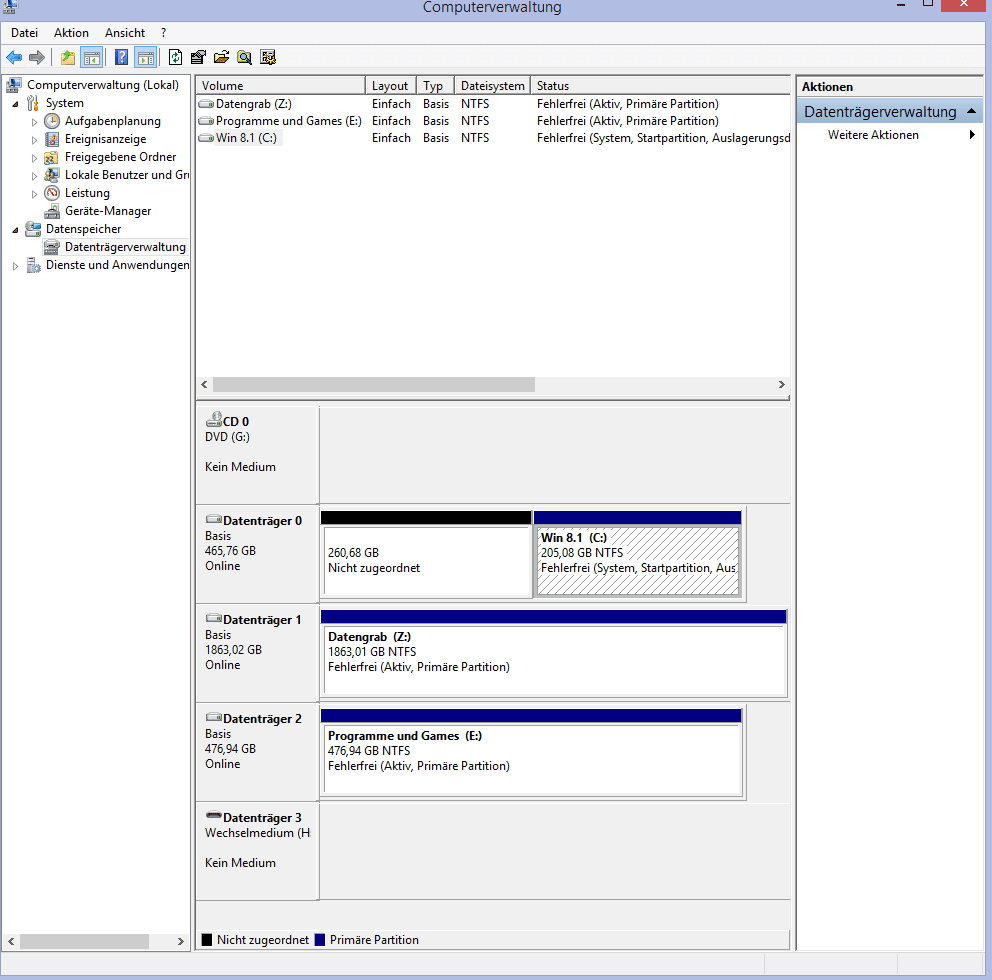Select the Datengrab (Z:) volume row
Screen dimensions: 992x980
point(493,104)
